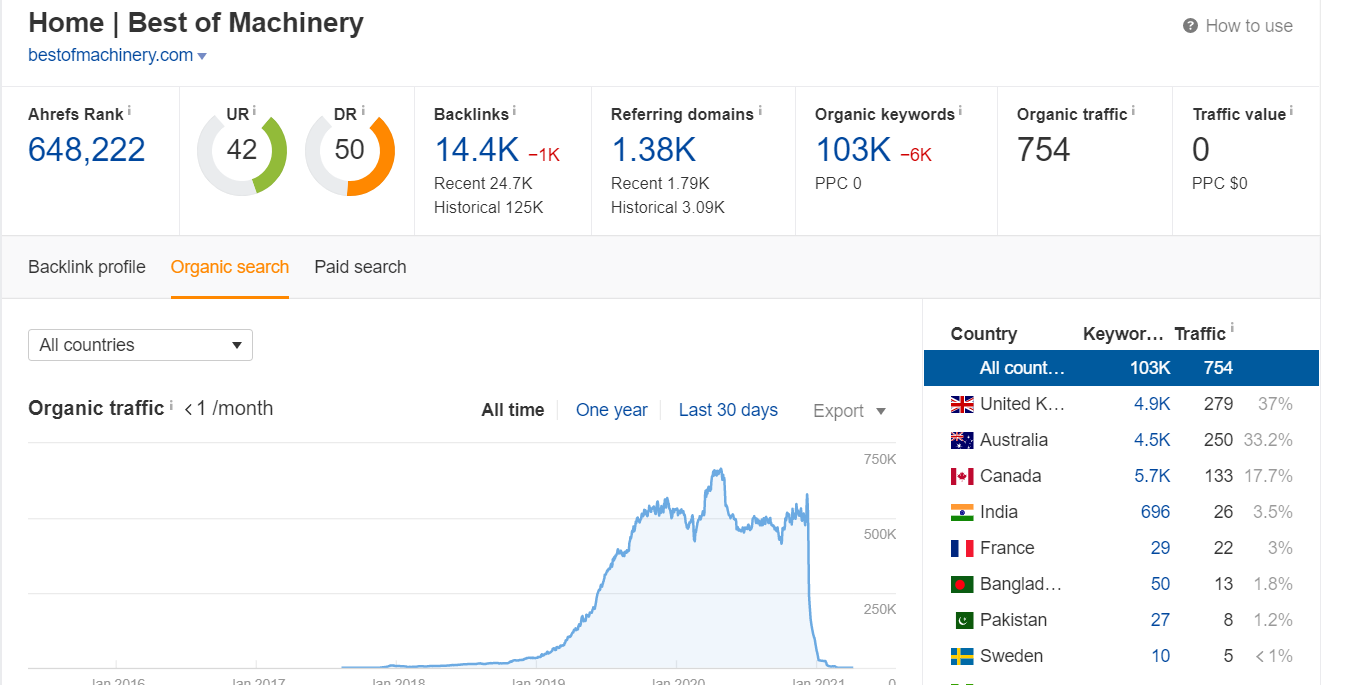Click the Sweden flag icon
Image resolution: width=1364 pixels, height=685 pixels.
click(x=962, y=656)
